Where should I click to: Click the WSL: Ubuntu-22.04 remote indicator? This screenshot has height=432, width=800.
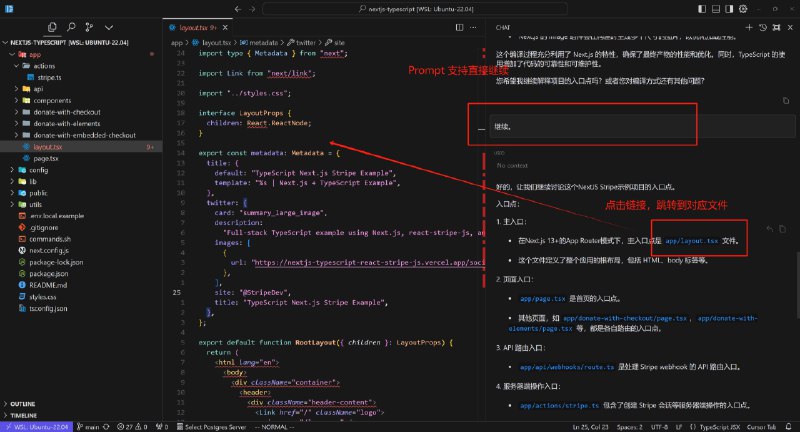click(37, 427)
